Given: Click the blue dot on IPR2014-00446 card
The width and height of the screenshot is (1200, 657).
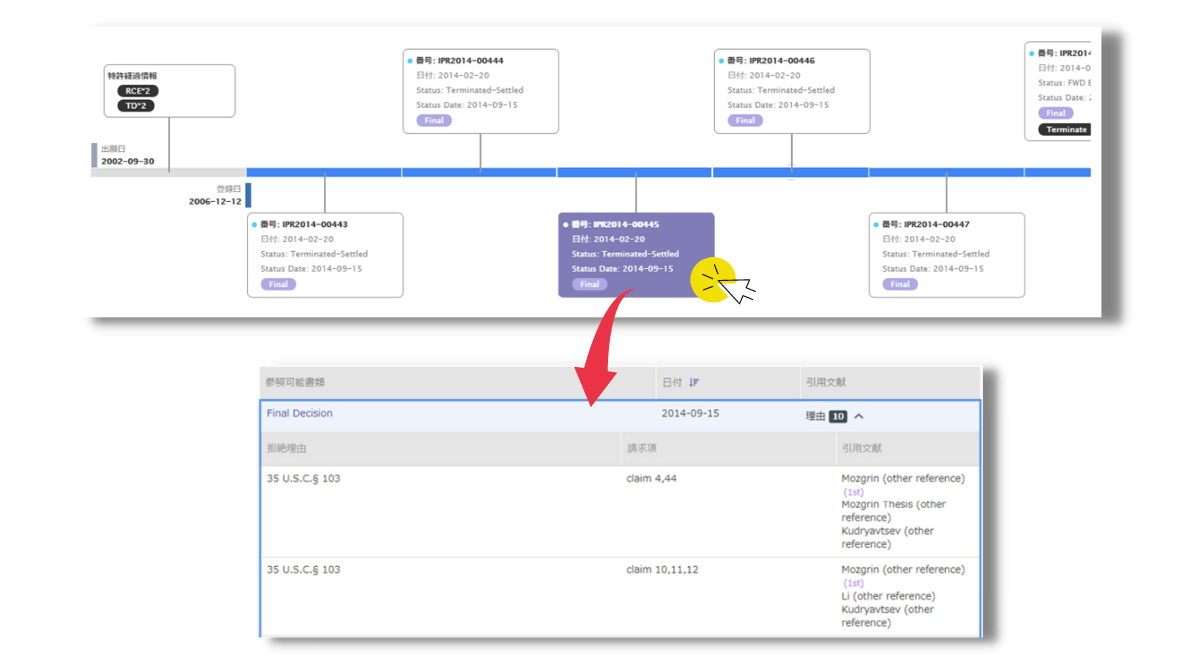Looking at the screenshot, I should click(x=721, y=61).
